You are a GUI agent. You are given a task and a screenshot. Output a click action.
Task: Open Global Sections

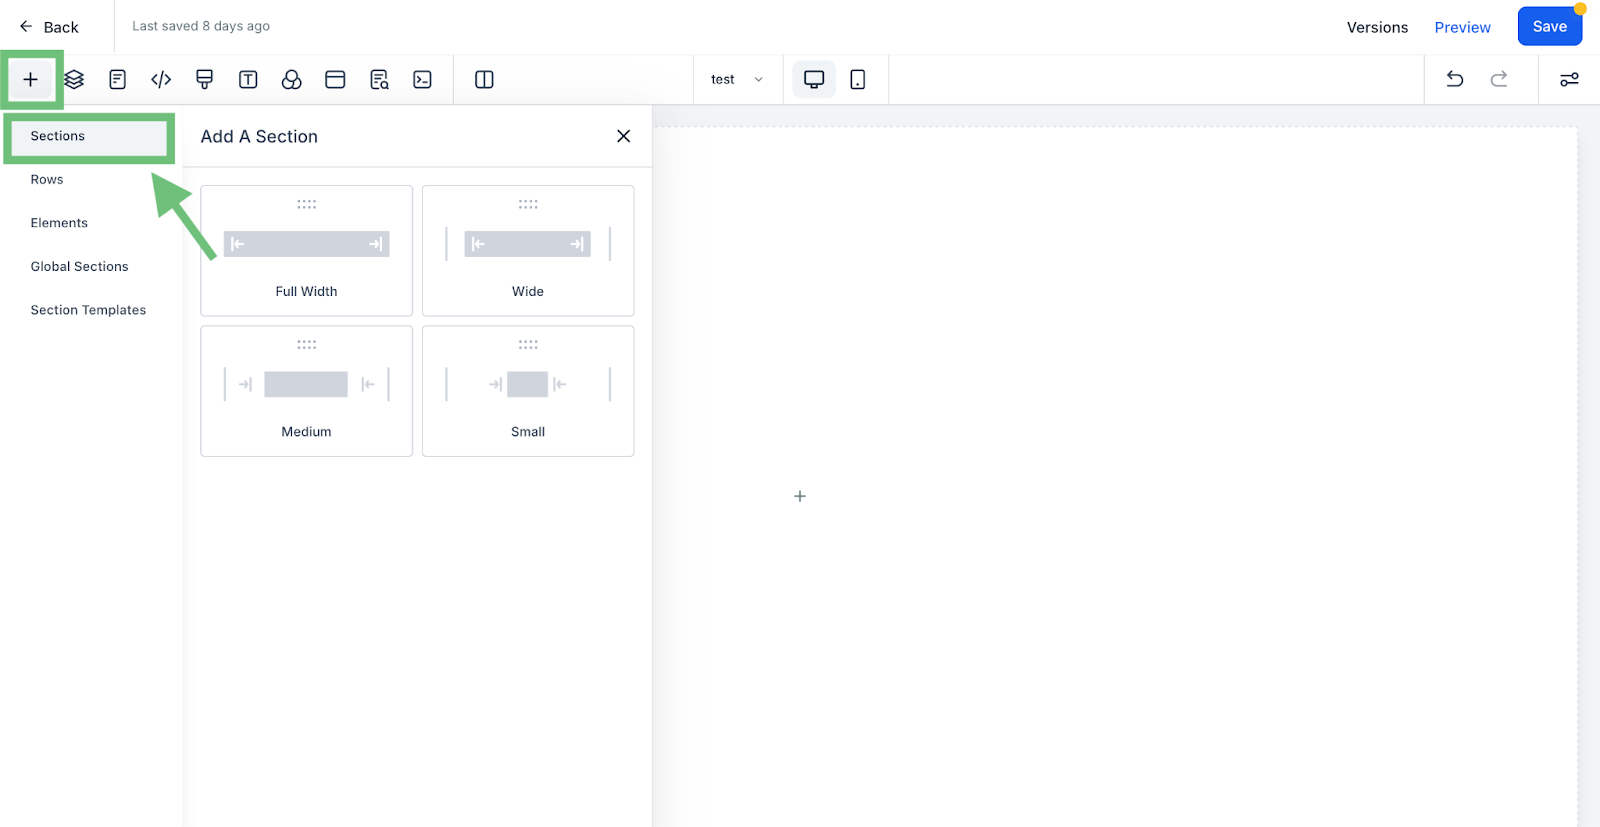(80, 267)
